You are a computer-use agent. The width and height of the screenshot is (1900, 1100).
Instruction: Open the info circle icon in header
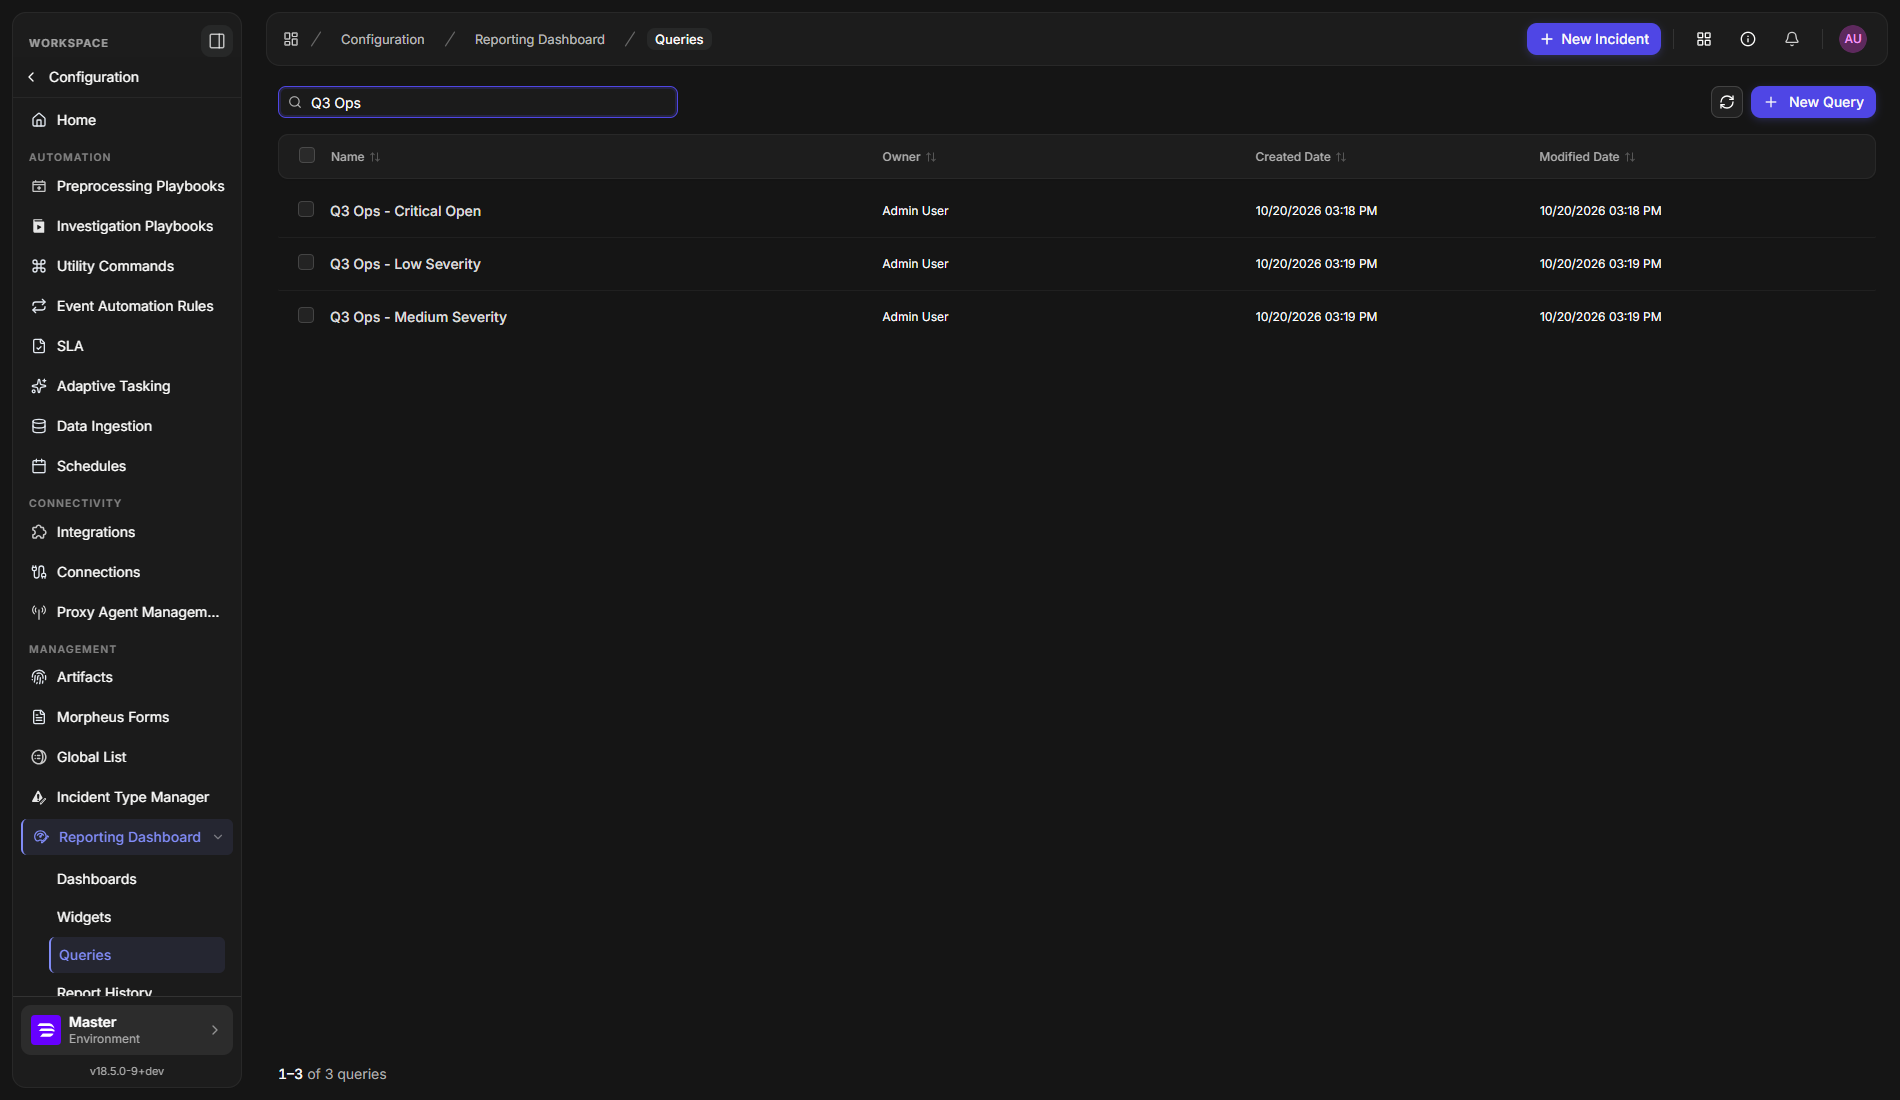click(x=1748, y=39)
